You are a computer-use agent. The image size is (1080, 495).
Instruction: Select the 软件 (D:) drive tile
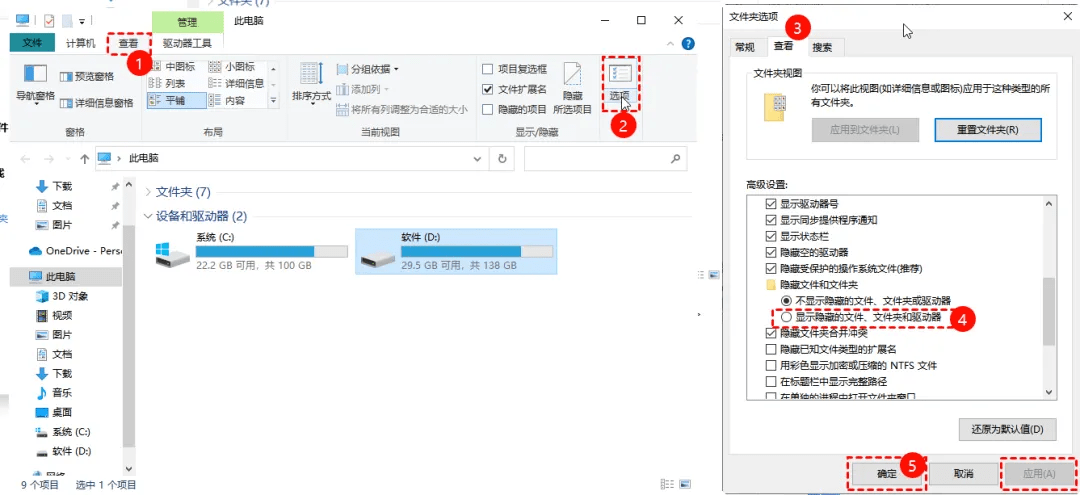tap(456, 252)
